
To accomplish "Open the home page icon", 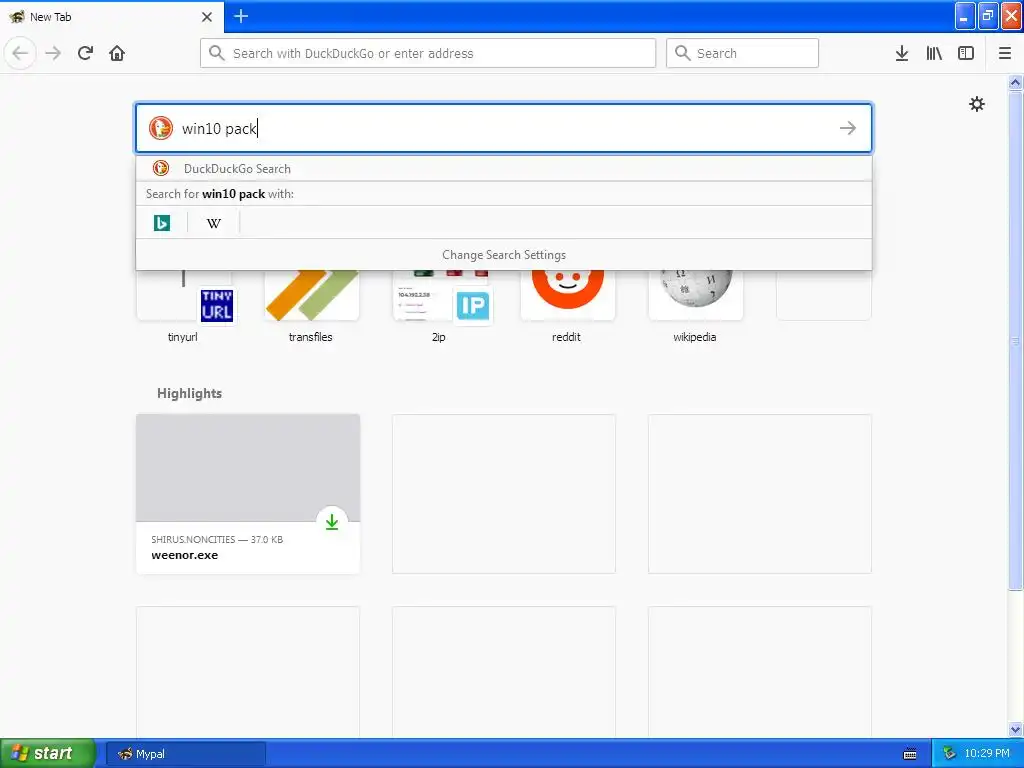I will tap(117, 53).
